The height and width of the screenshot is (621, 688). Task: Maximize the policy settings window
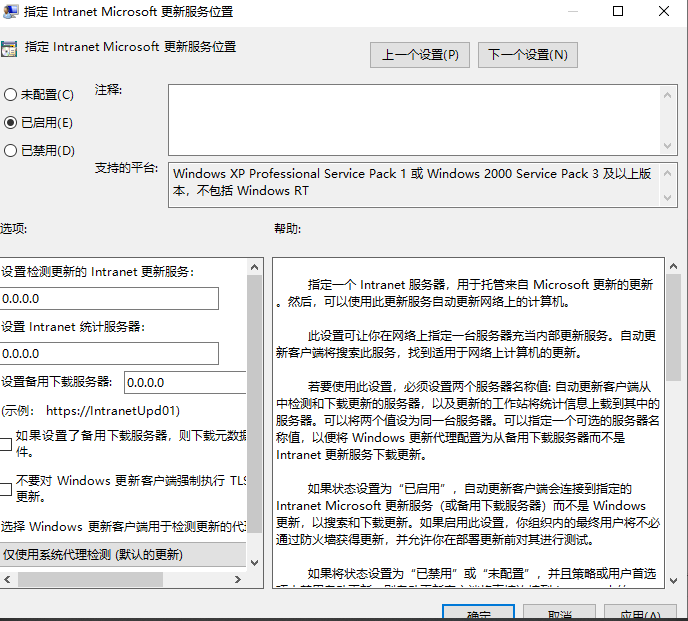tap(618, 11)
